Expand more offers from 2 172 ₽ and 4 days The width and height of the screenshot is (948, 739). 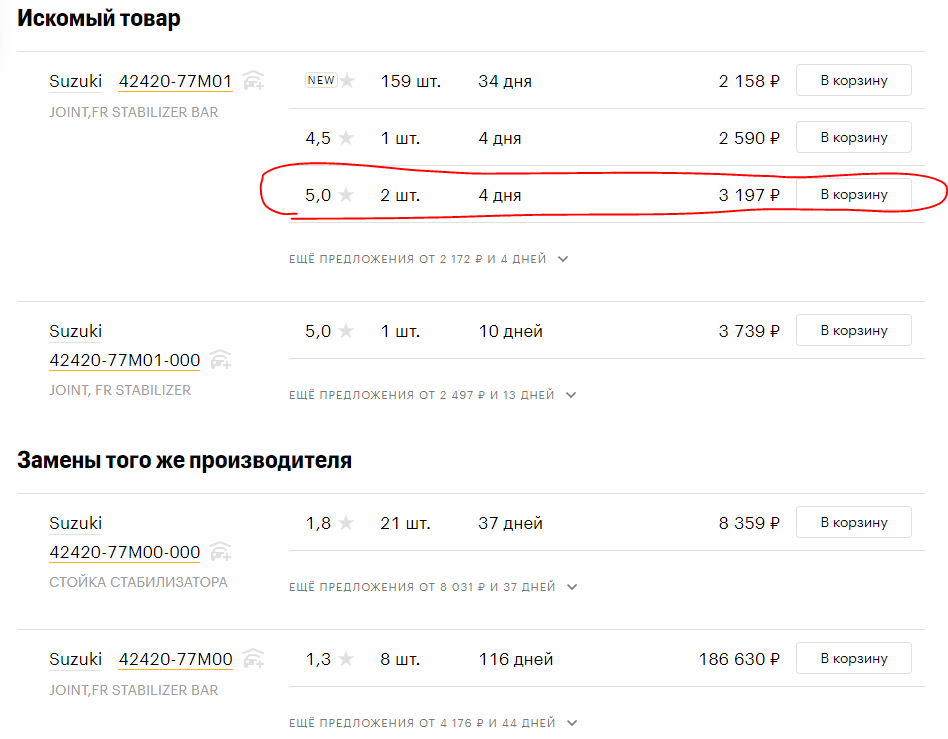tap(429, 259)
